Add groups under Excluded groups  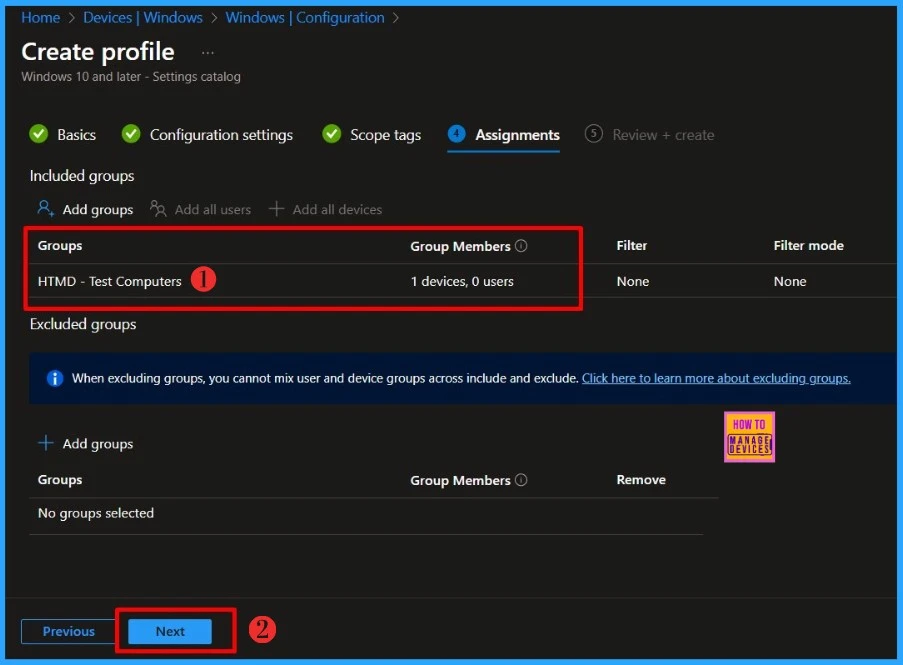85,443
